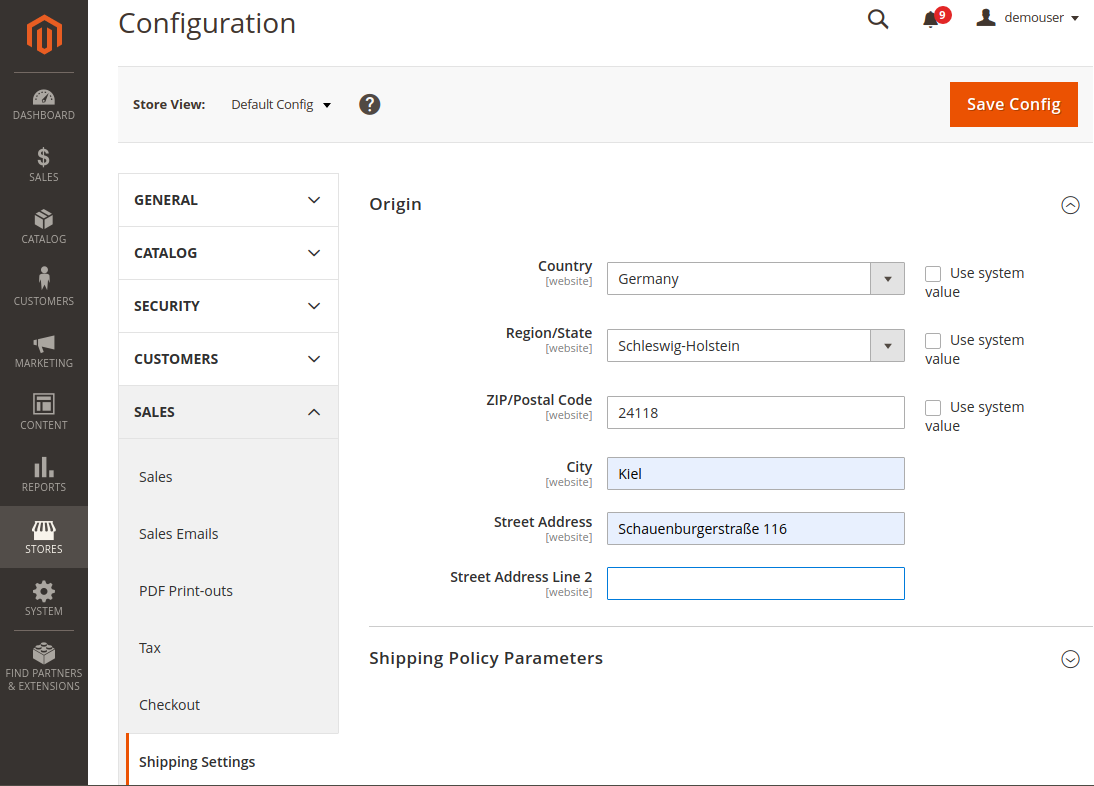Open the Store View Default Config switcher
Screen dimensions: 1094x786
281,105
